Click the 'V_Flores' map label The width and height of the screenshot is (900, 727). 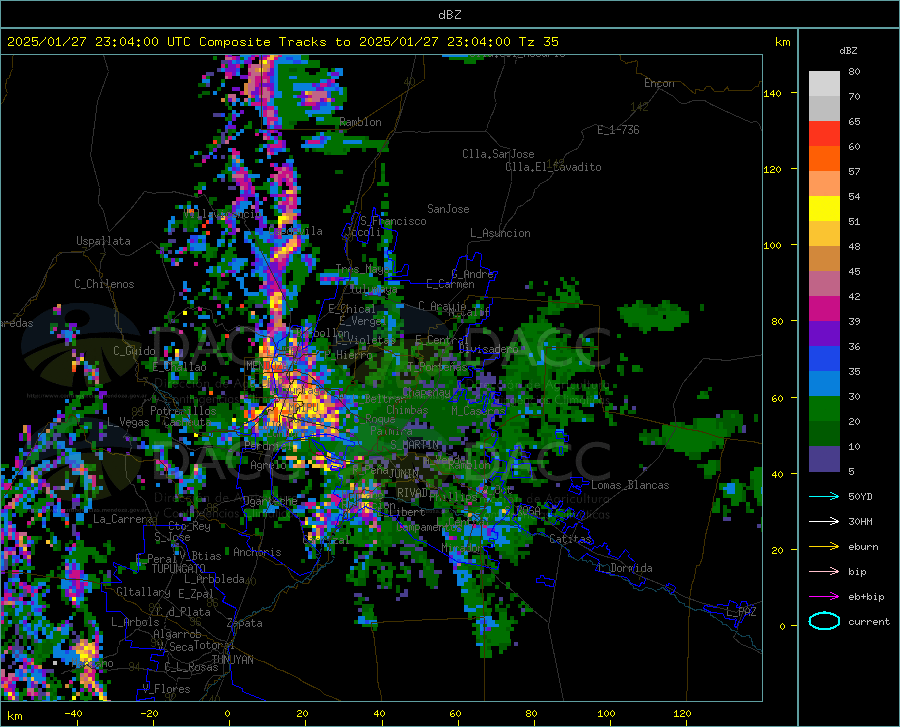[x=166, y=689]
